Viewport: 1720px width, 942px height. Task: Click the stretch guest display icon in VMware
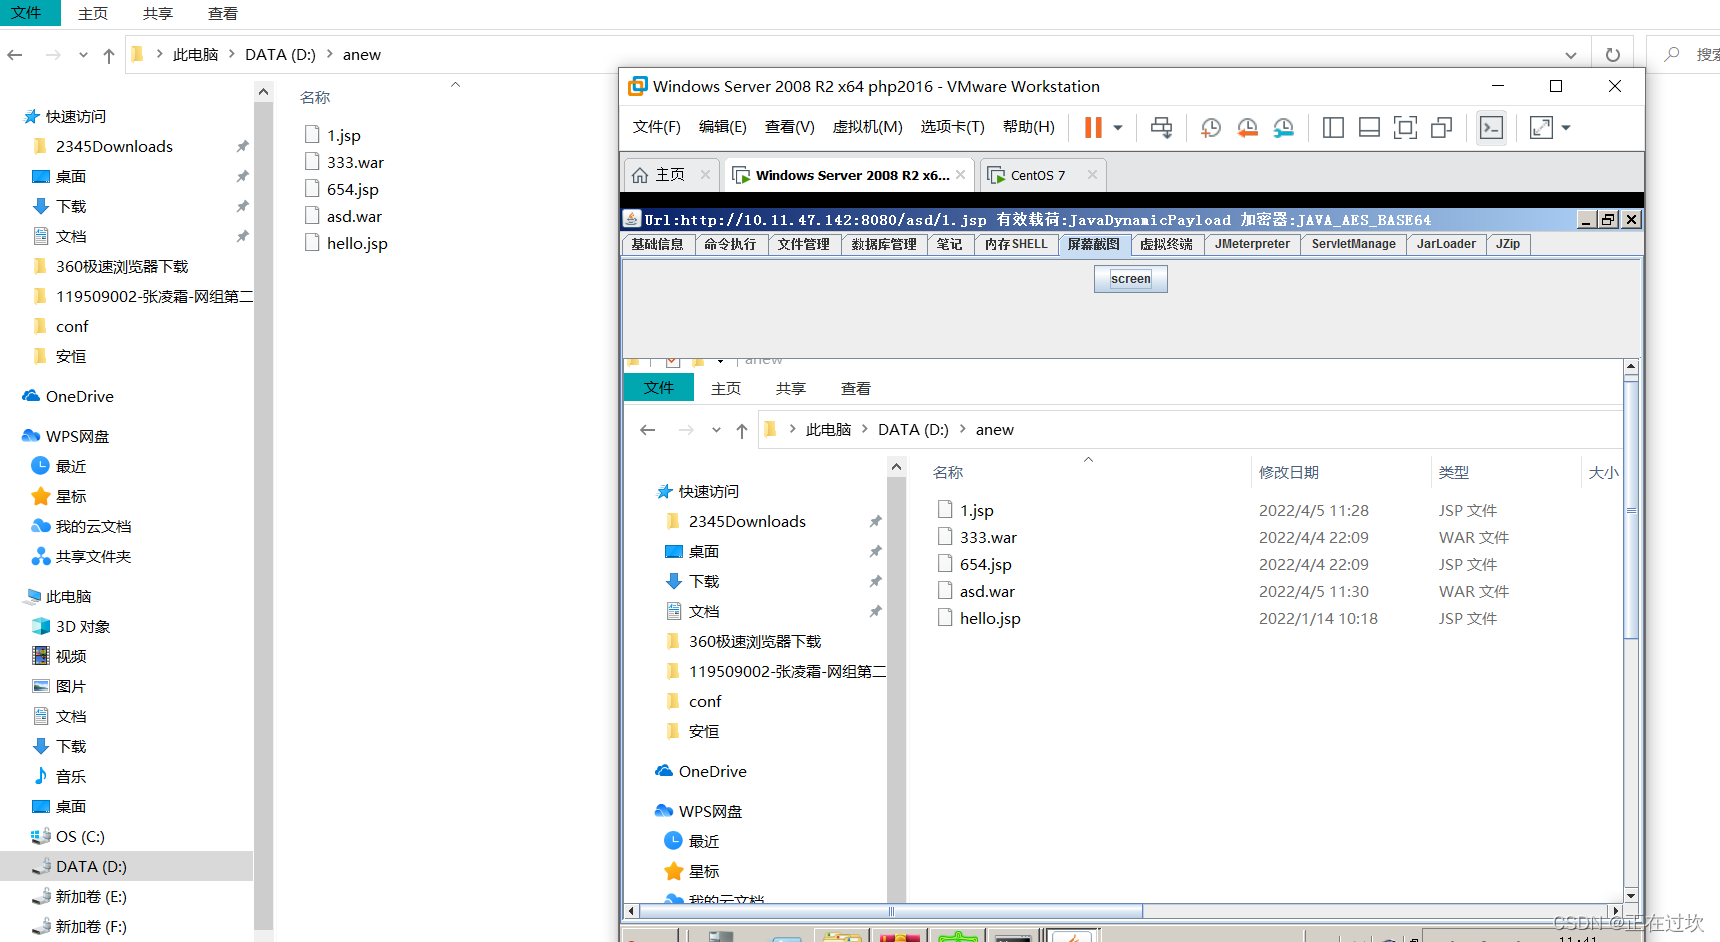pyautogui.click(x=1541, y=127)
